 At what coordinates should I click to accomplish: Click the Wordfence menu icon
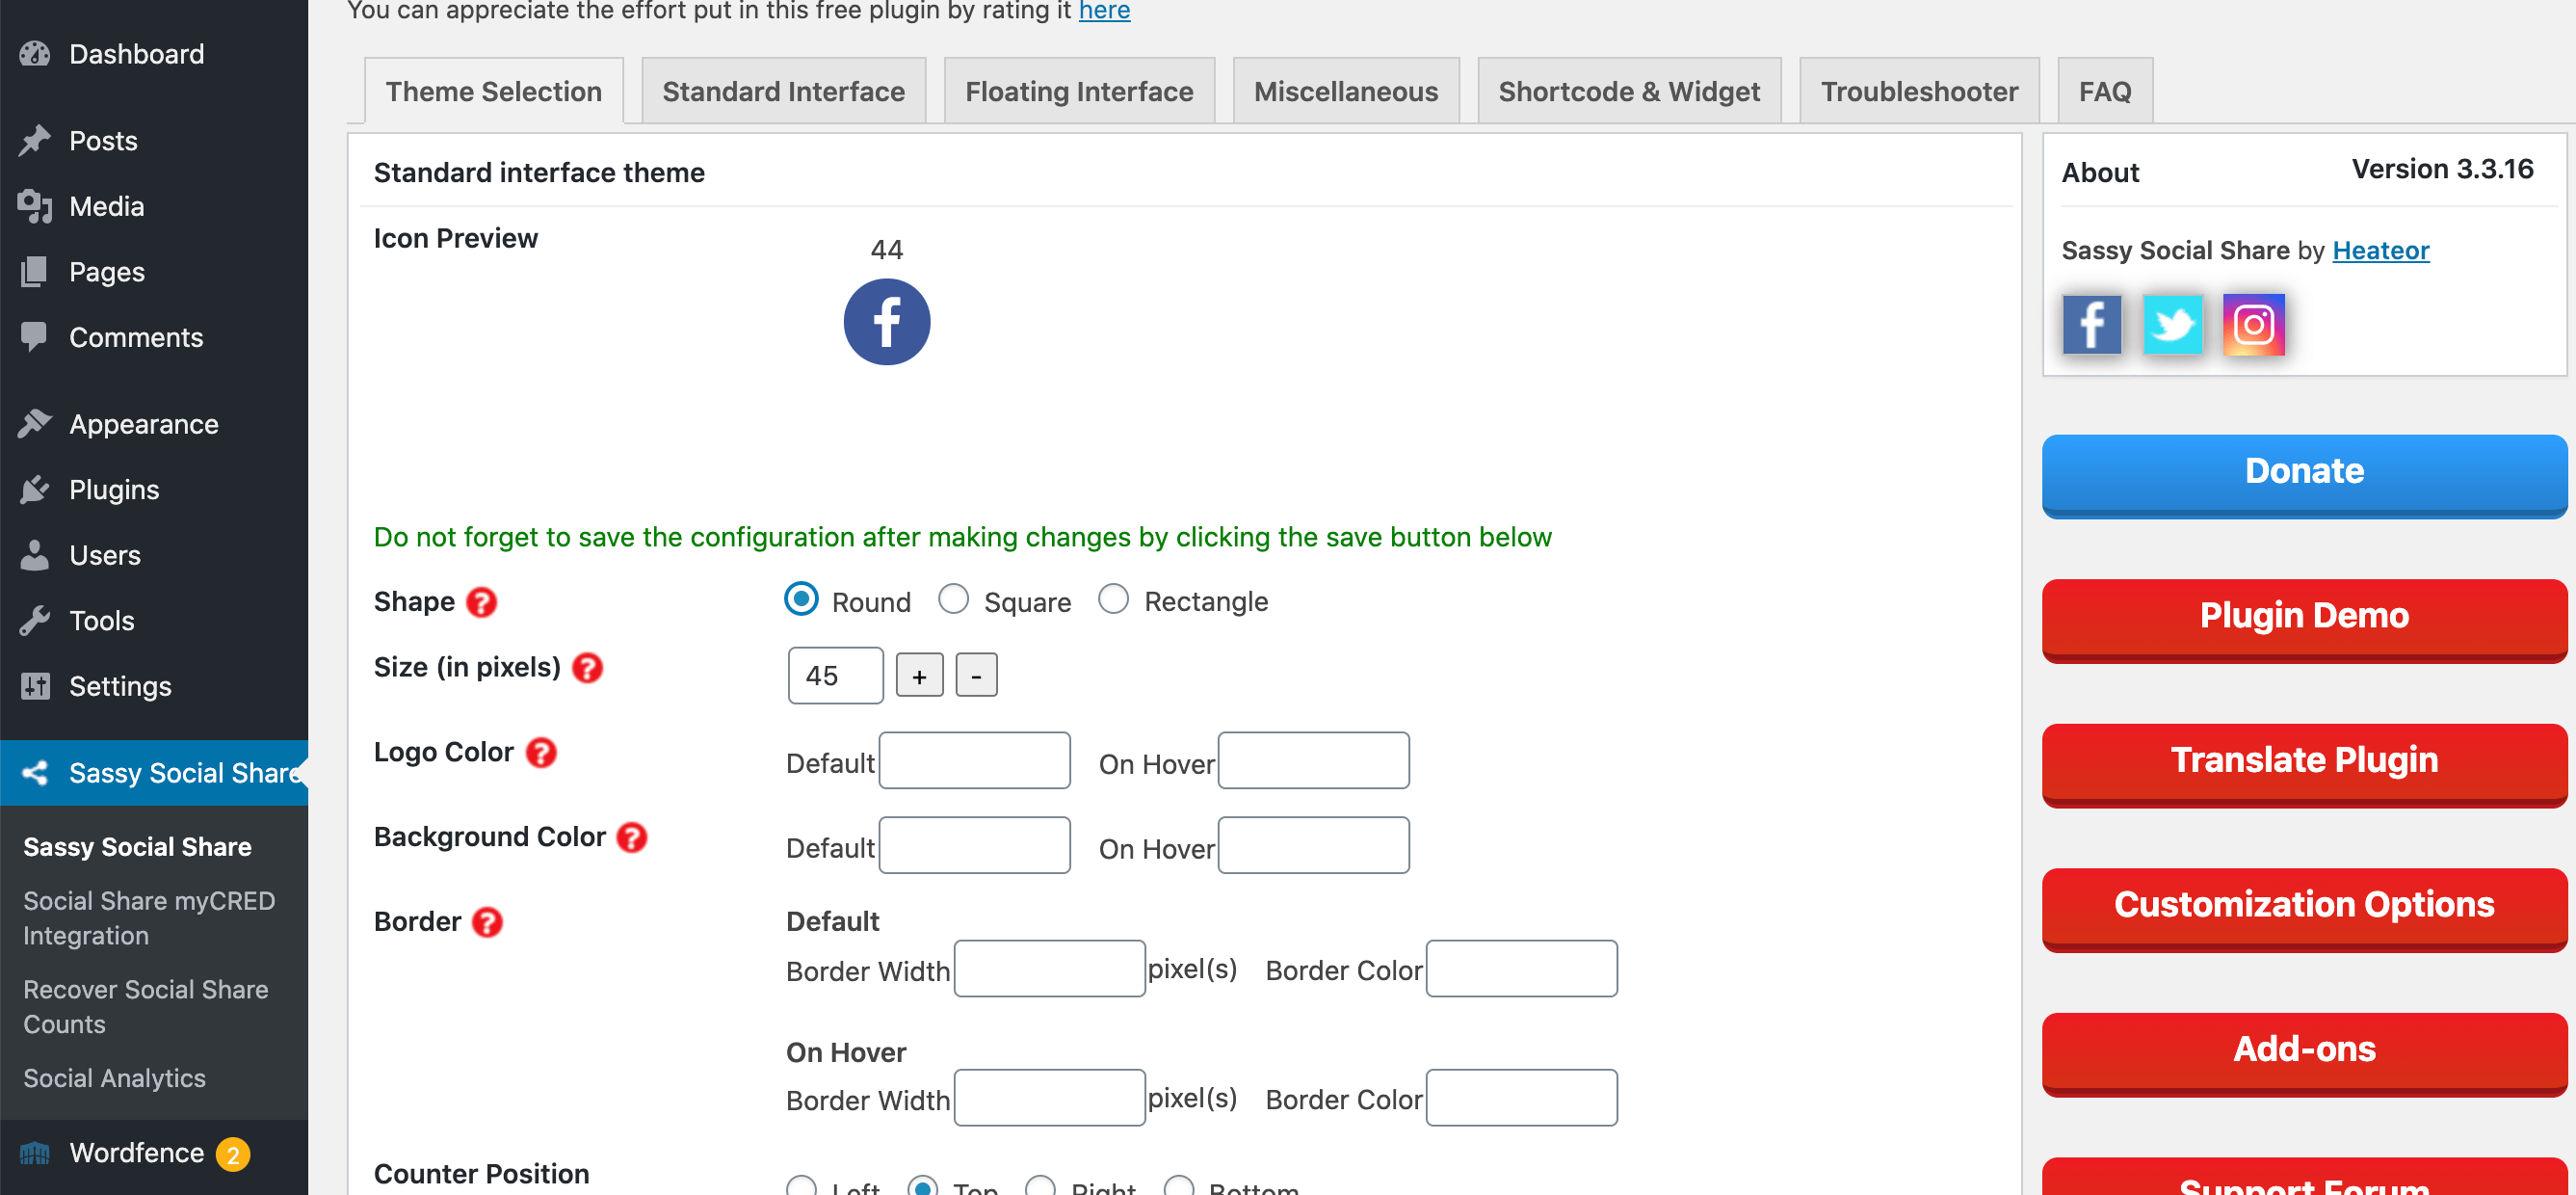35,1151
